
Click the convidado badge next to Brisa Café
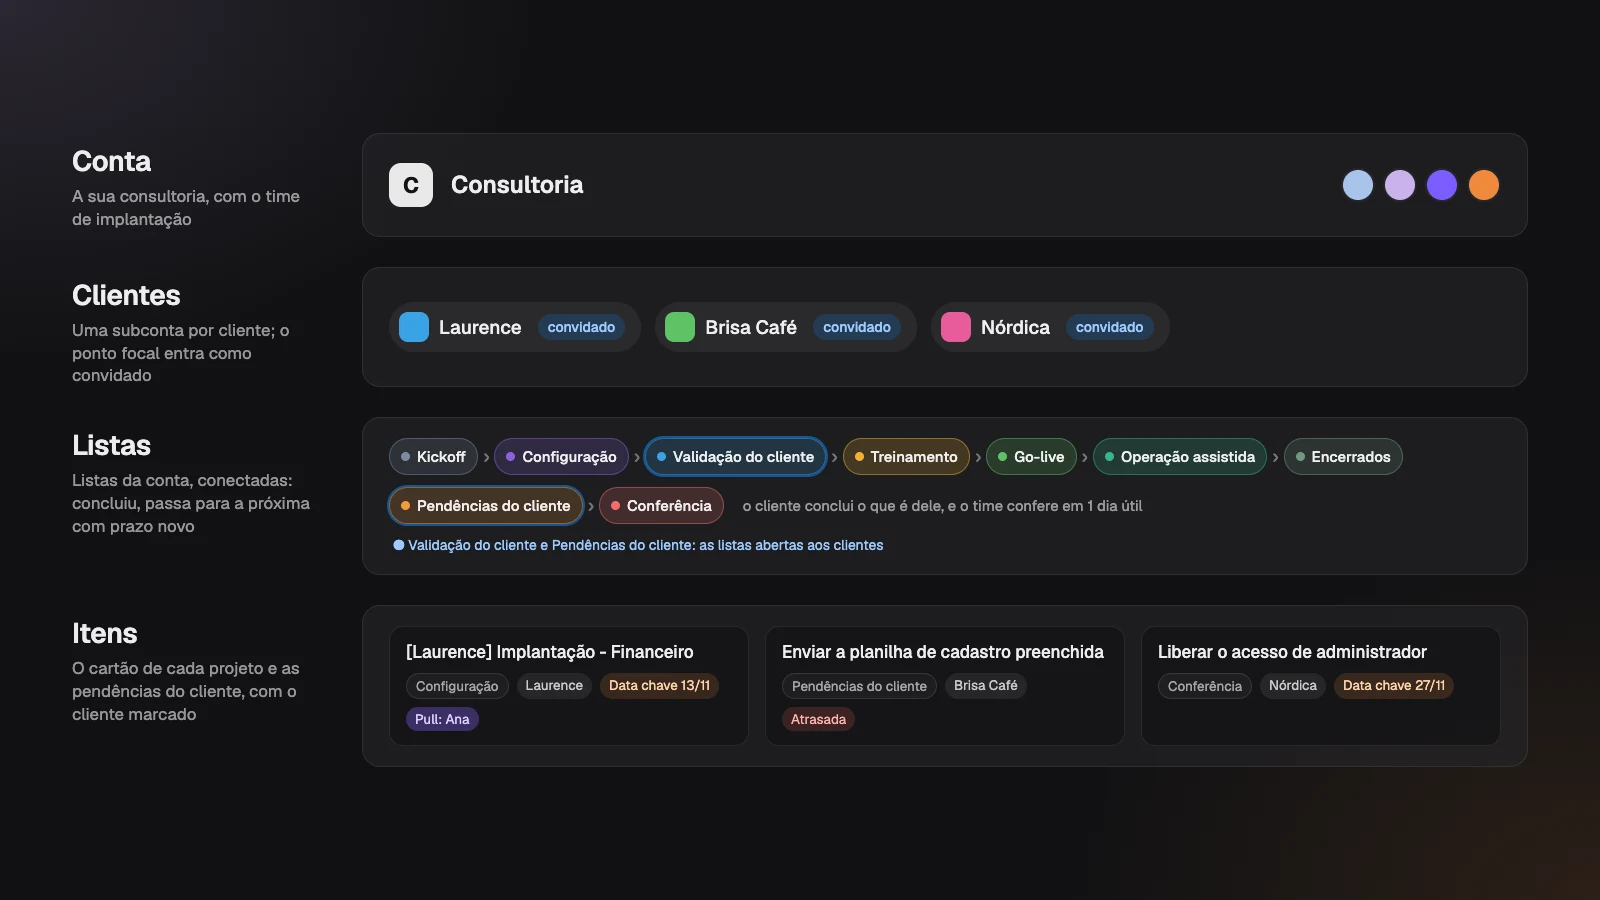[857, 327]
